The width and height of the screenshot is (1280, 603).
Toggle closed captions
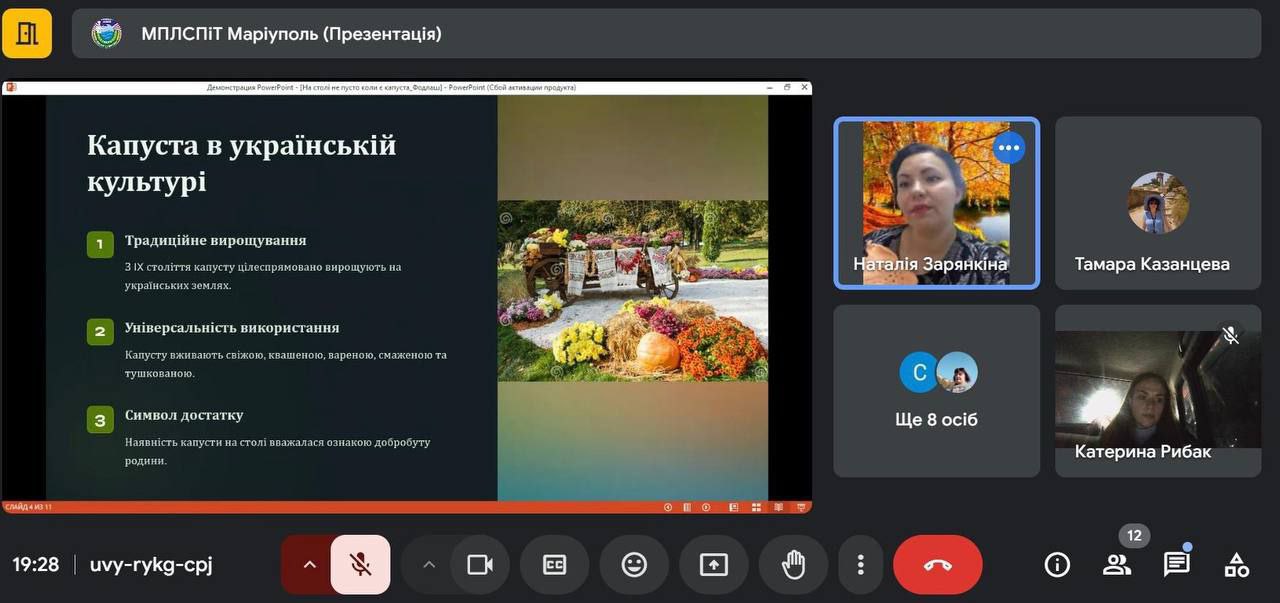pos(554,565)
